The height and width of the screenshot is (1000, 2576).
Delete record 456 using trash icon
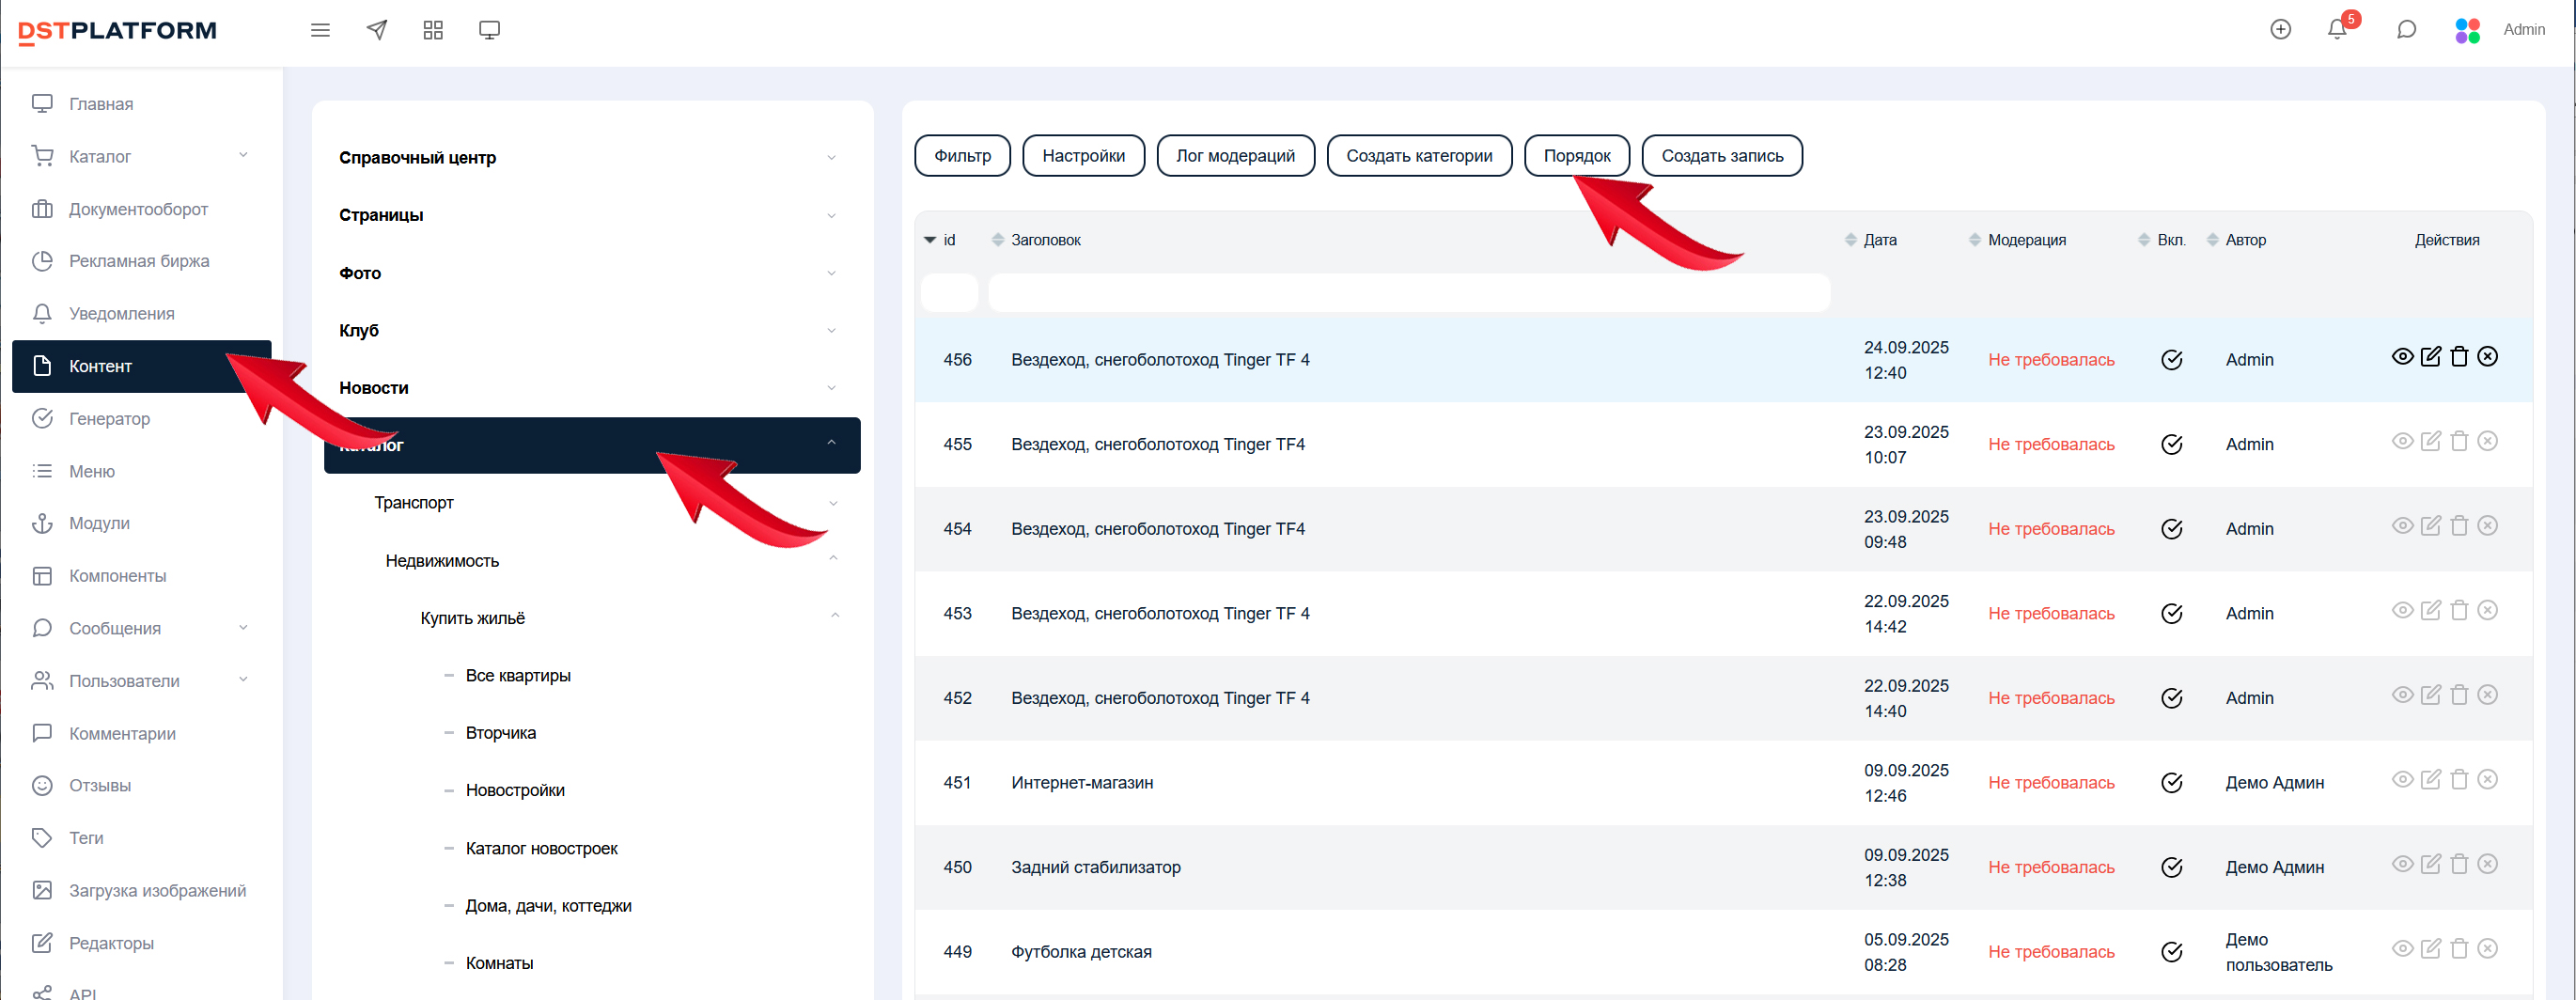(2459, 357)
